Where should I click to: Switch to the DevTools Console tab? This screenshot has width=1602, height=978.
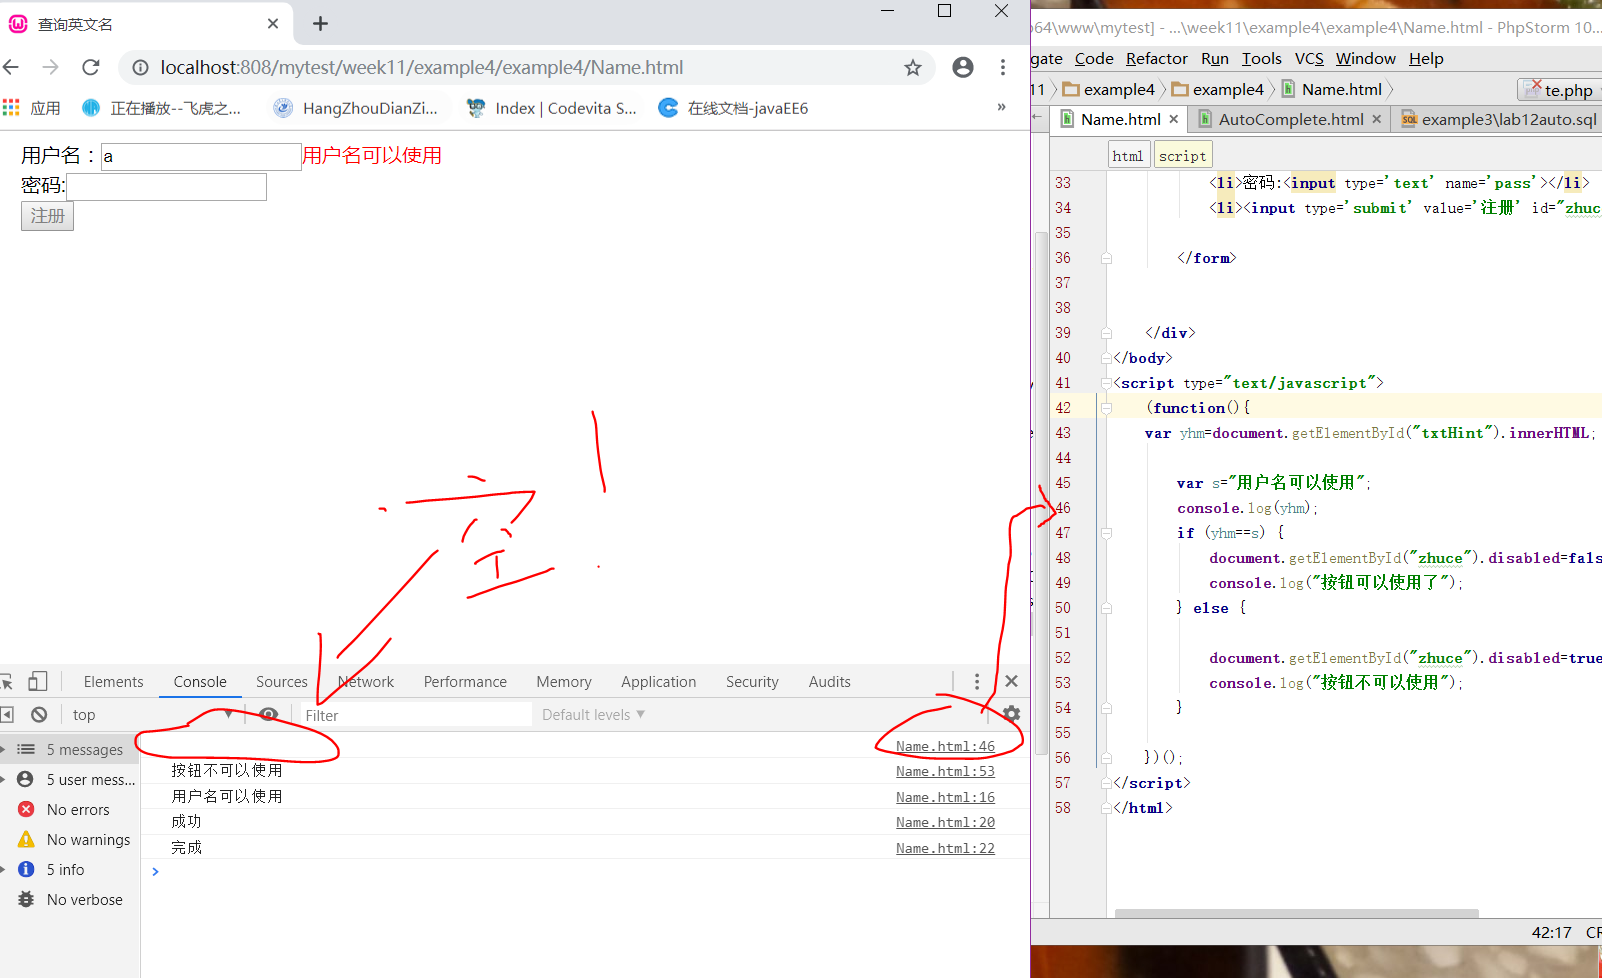[x=200, y=682]
